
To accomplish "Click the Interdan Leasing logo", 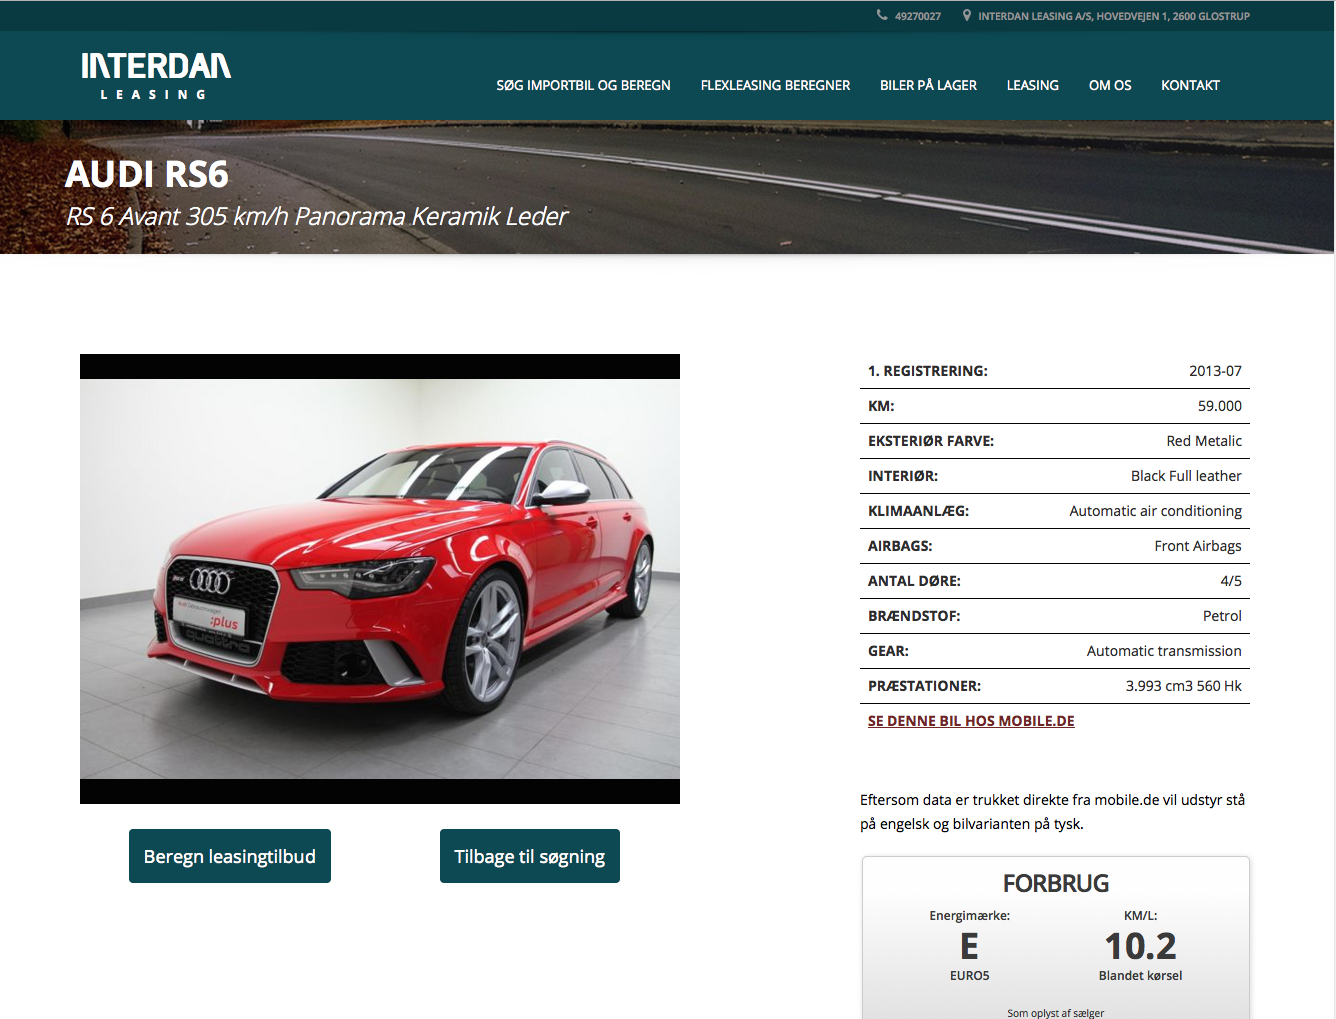I will pyautogui.click(x=156, y=76).
